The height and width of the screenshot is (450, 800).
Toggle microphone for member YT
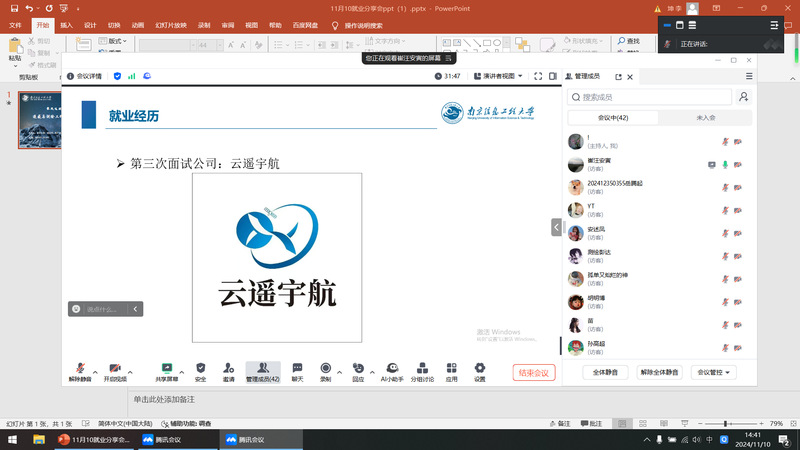725,210
